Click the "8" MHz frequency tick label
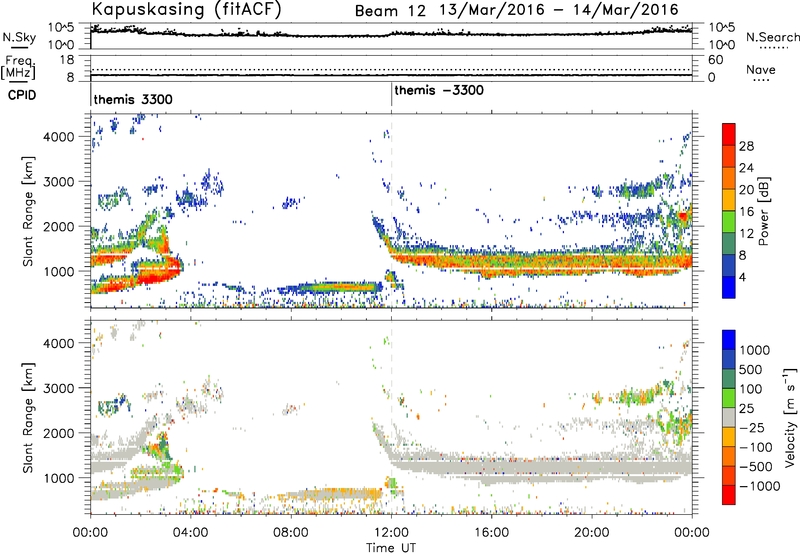Image resolution: width=800 pixels, height=554 pixels. 70,78
